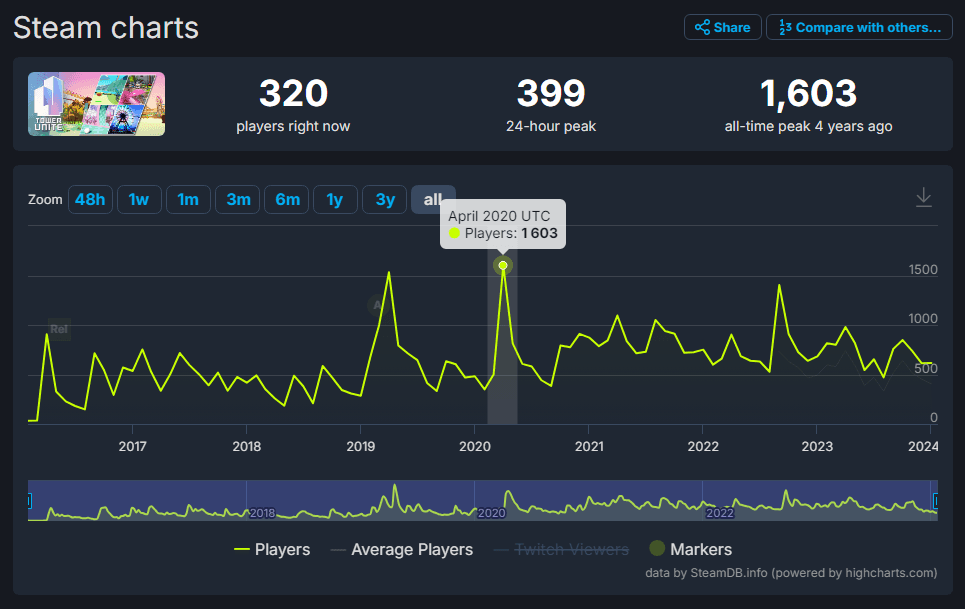Click the 1,603 all-time peak value
This screenshot has width=965, height=609.
point(808,94)
